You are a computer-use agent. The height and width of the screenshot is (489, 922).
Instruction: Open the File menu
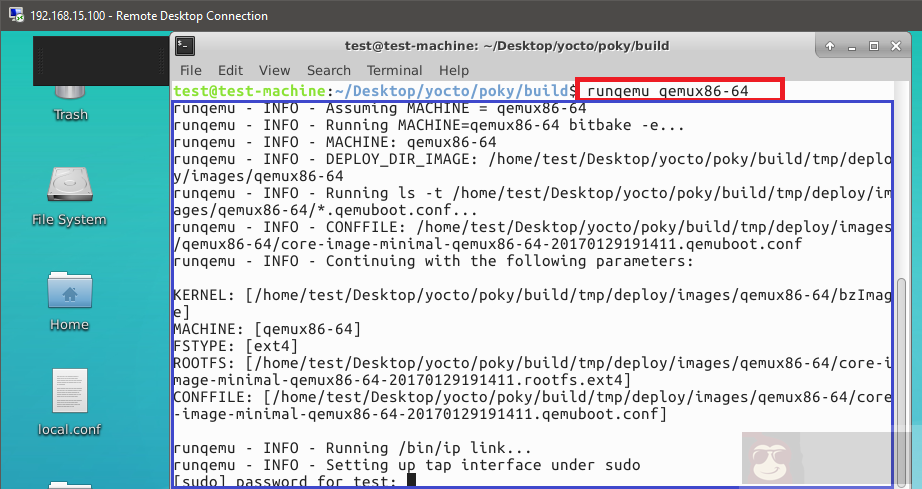coord(190,70)
